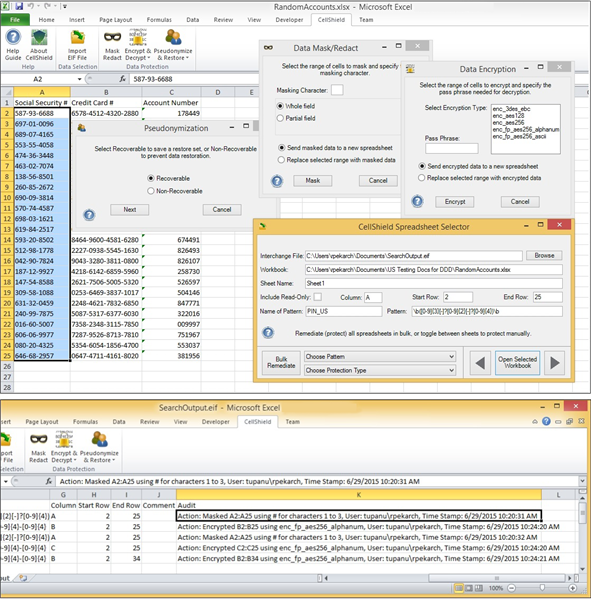Screen dimensions: 591x599
Task: Click zoom in plus in status bar
Action: (572, 588)
